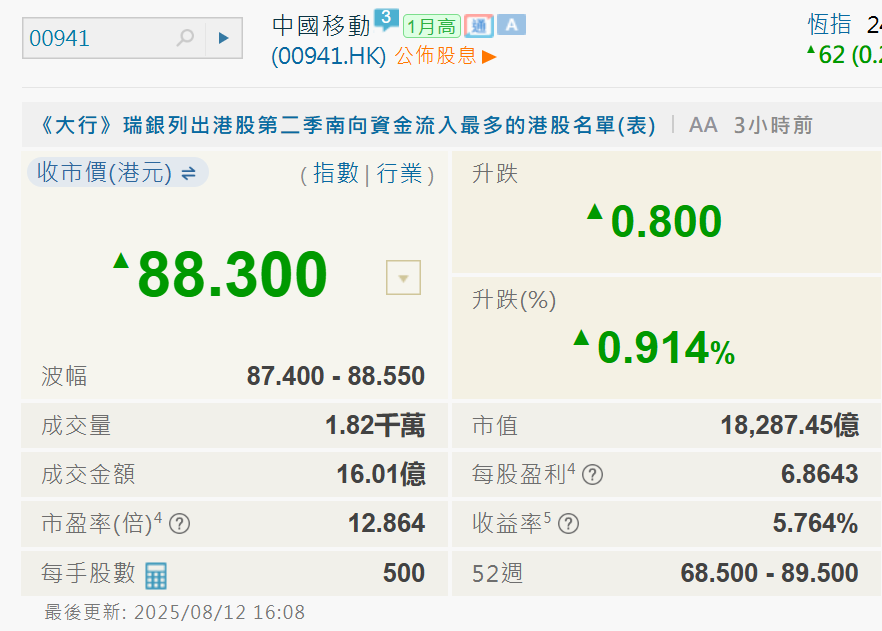The width and height of the screenshot is (882, 631).
Task: Click the 成交金額 value 16.01億
Action: (x=381, y=475)
